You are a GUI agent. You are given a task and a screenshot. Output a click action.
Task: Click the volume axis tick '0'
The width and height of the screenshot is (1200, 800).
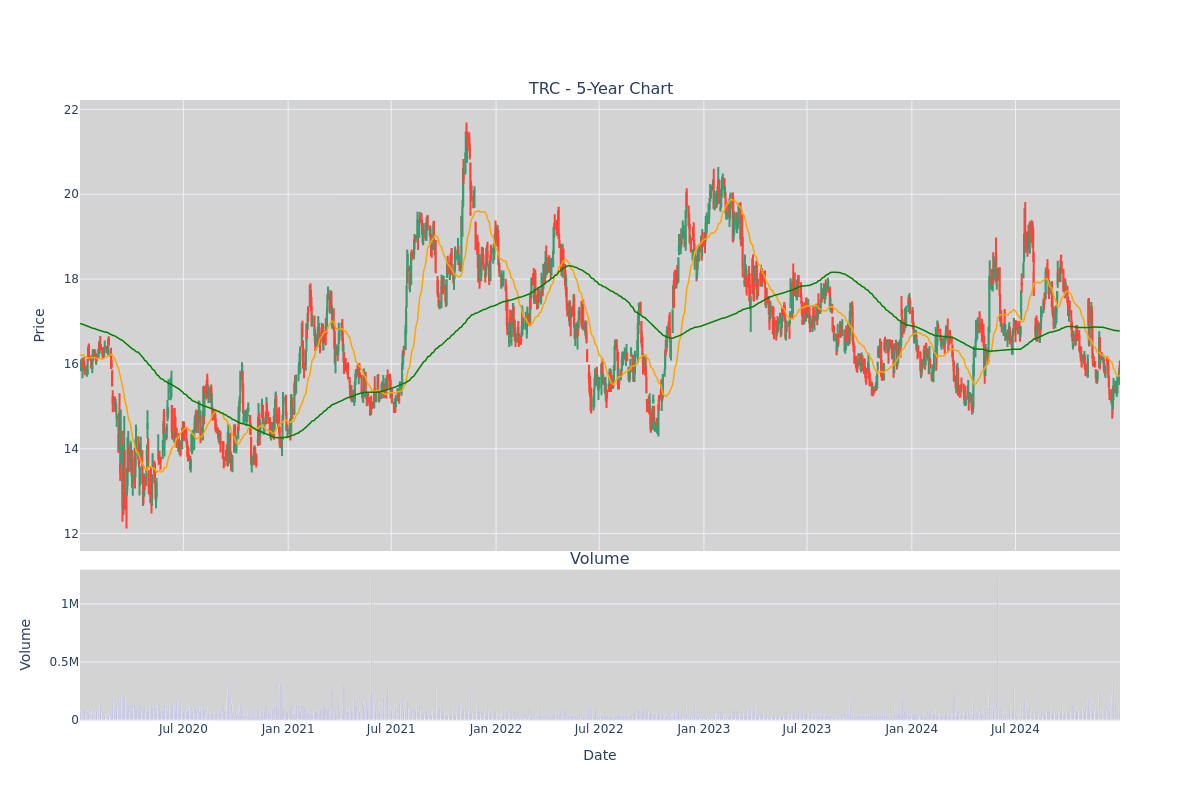[75, 720]
